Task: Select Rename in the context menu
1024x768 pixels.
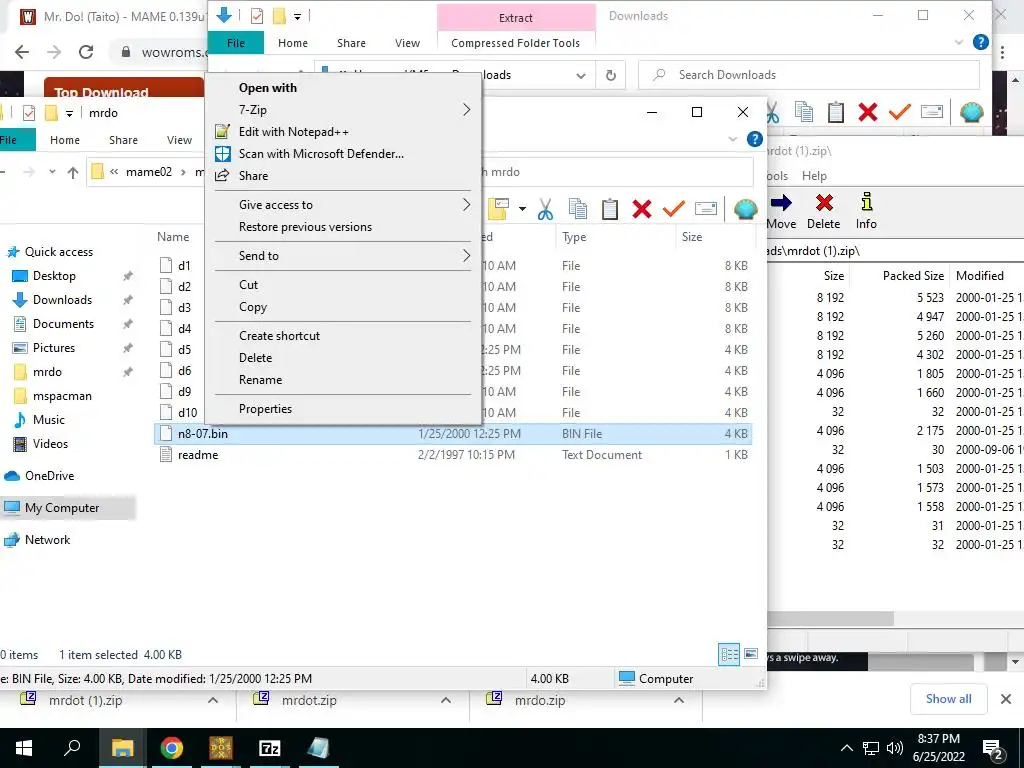Action: 344,380
